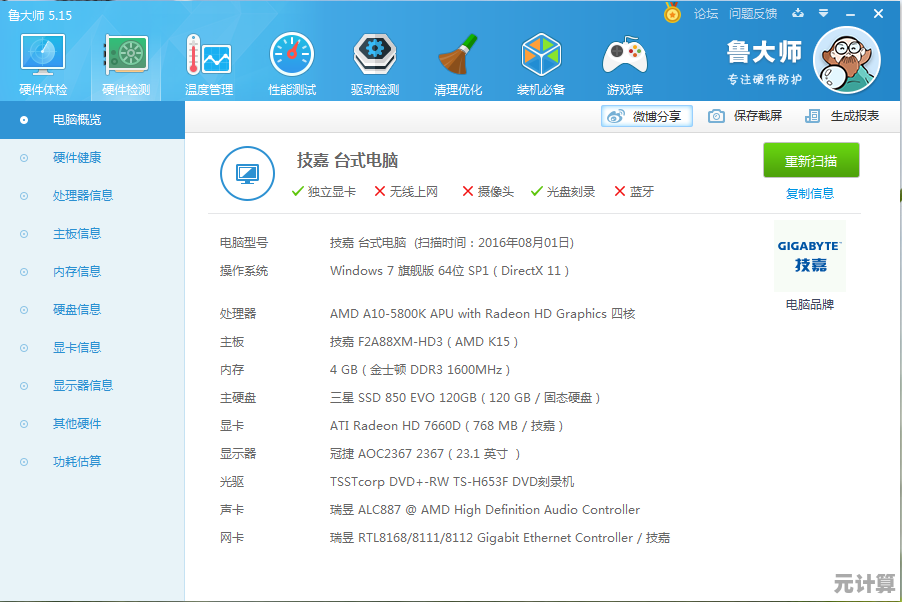902x602 pixels.
Task: Click the gold medal icon in title bar
Action: (672, 13)
